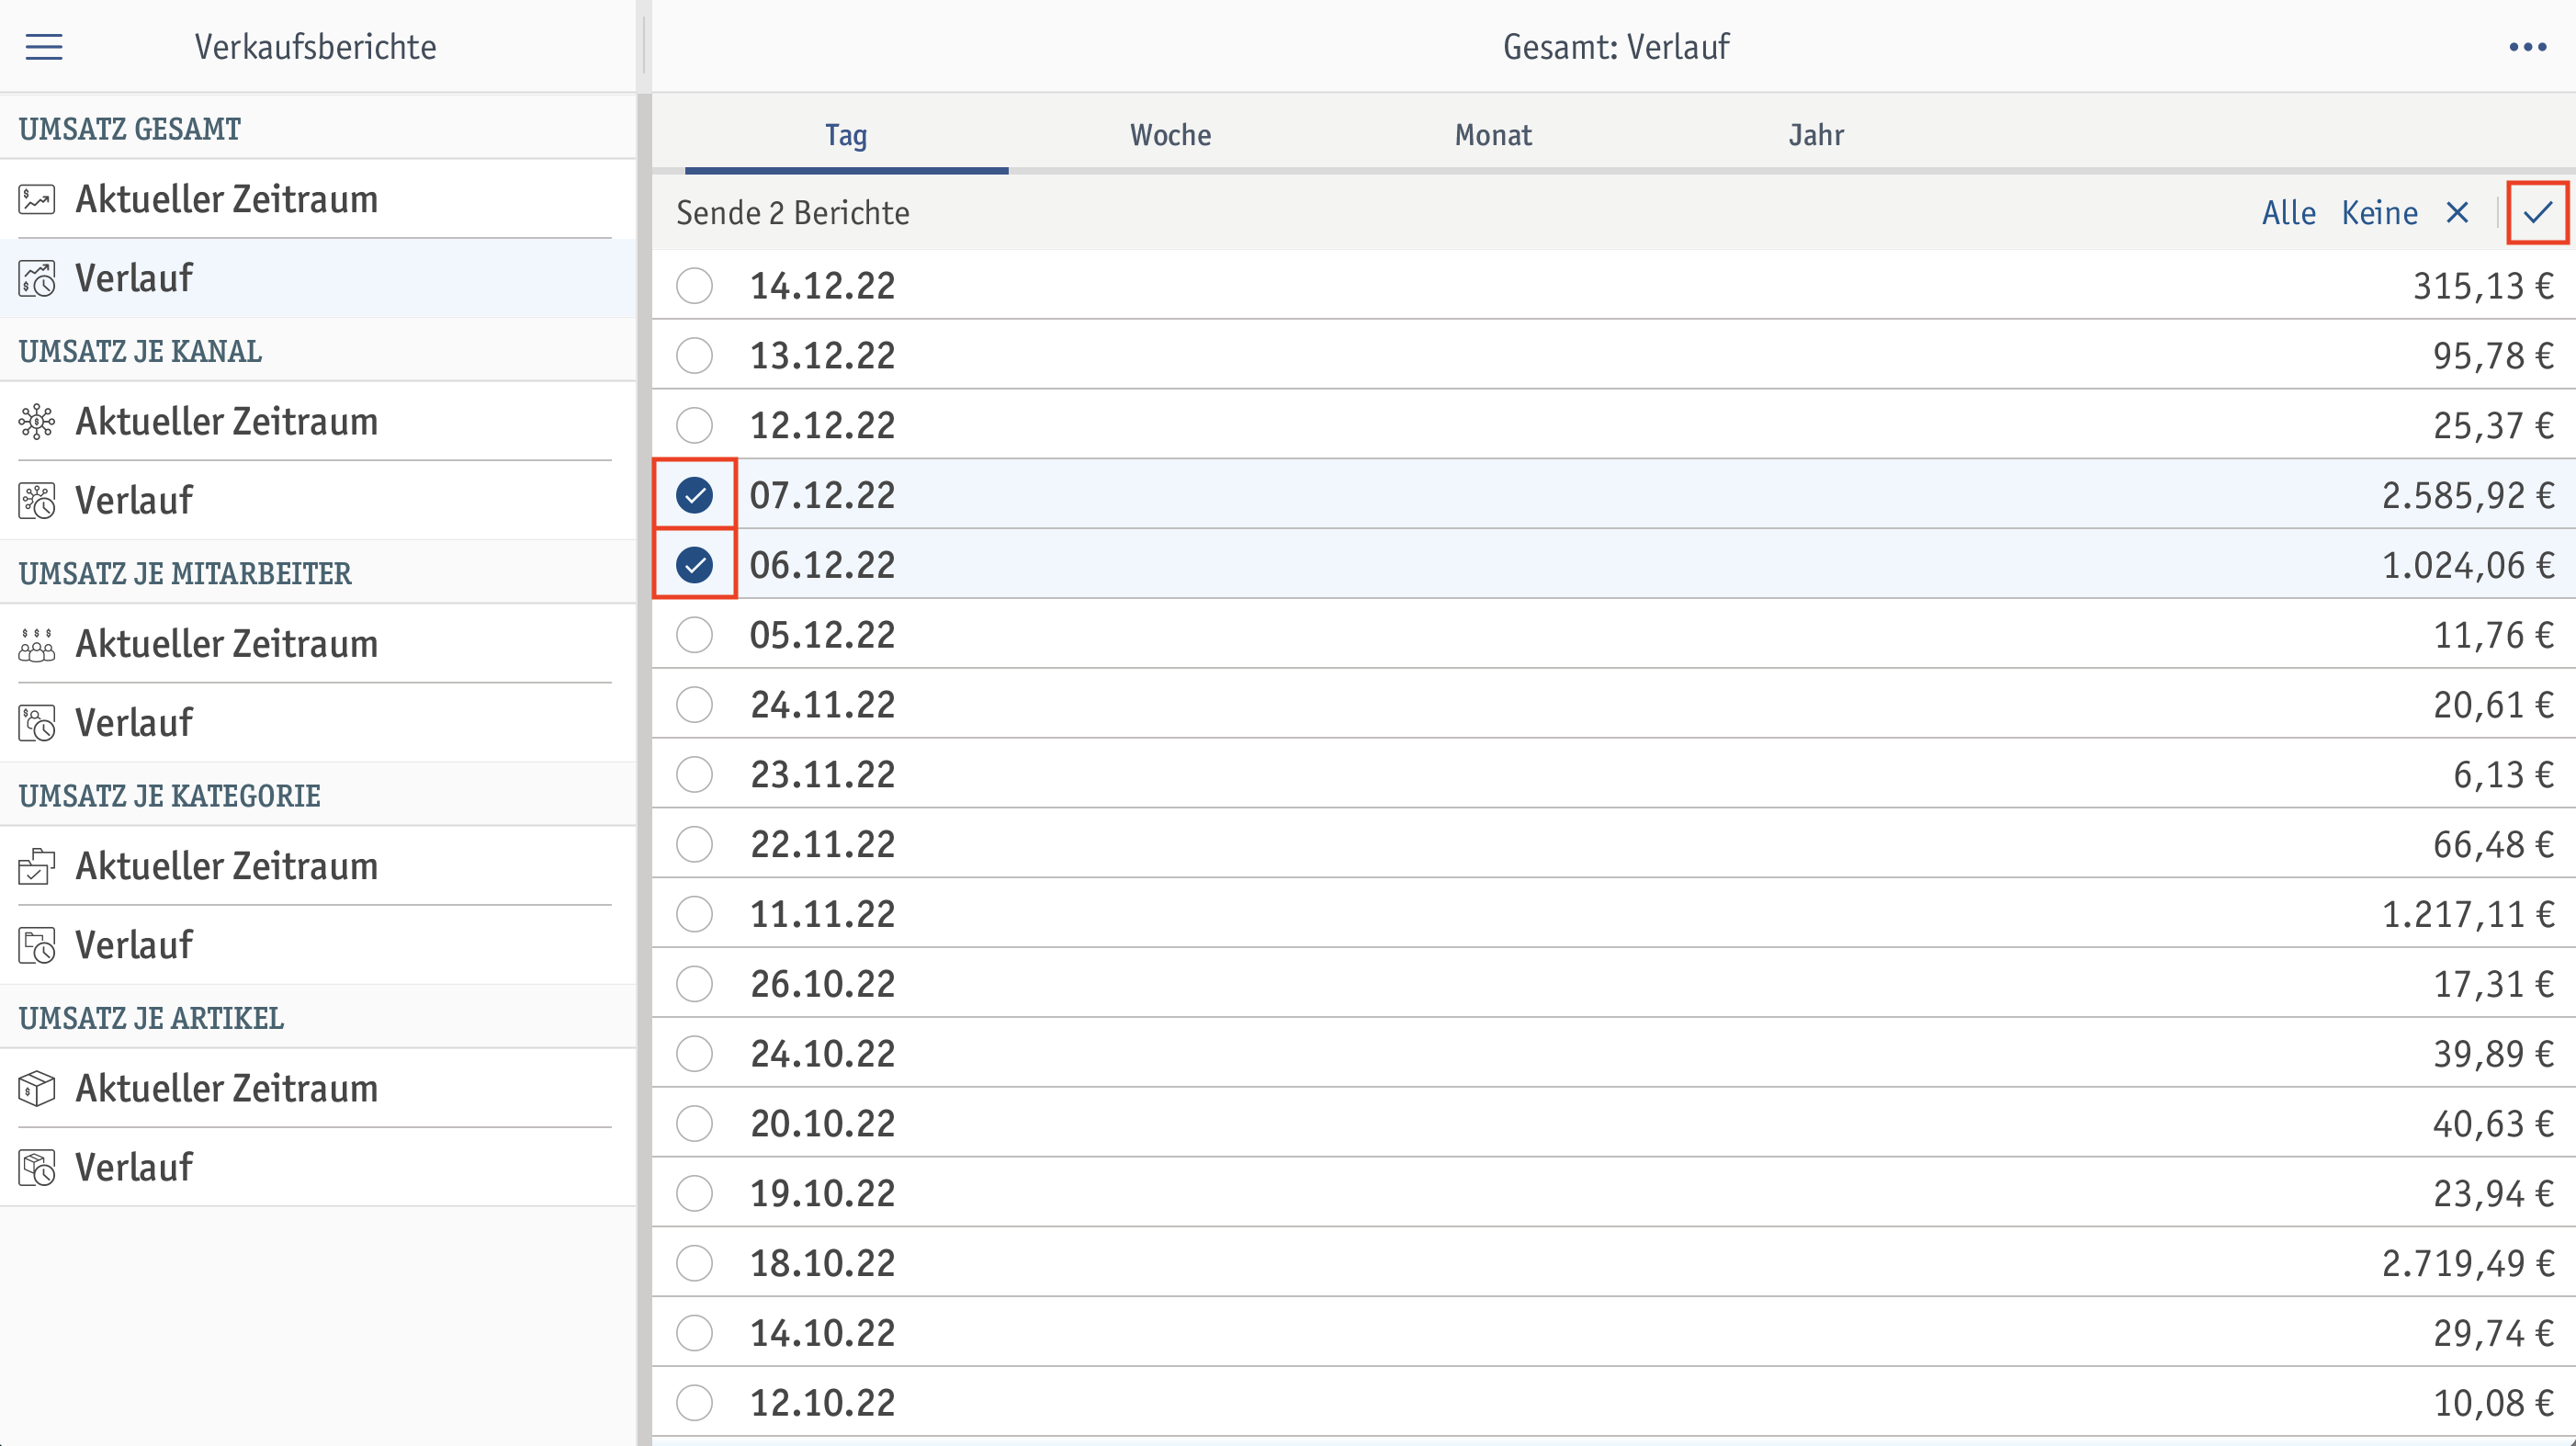Open the hamburger menu

(44, 47)
